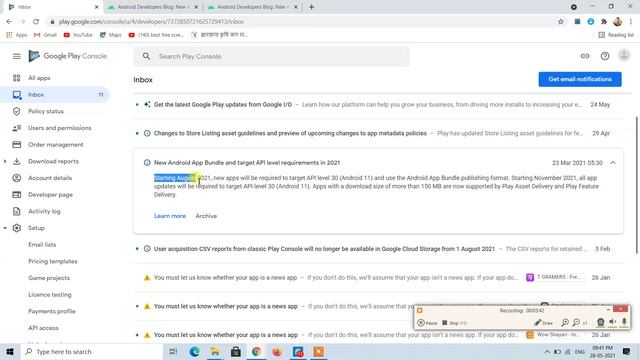Open All apps in sidebar
This screenshot has width=640, height=360.
(39, 78)
